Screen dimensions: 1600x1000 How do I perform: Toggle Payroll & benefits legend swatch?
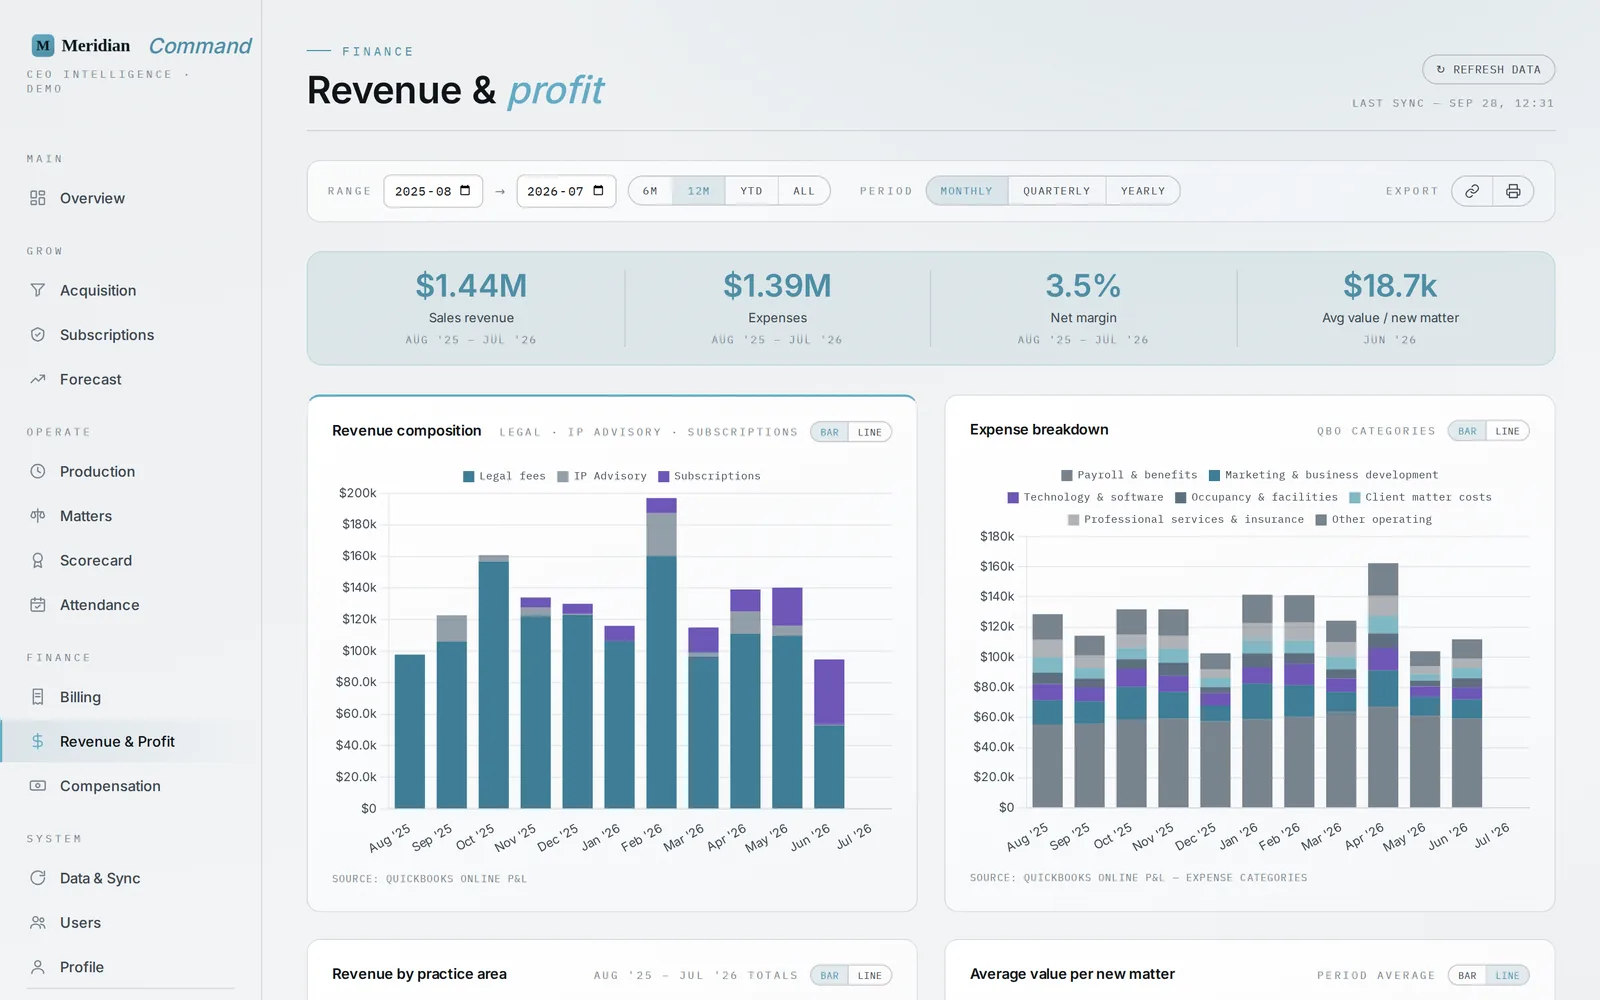pos(1066,475)
